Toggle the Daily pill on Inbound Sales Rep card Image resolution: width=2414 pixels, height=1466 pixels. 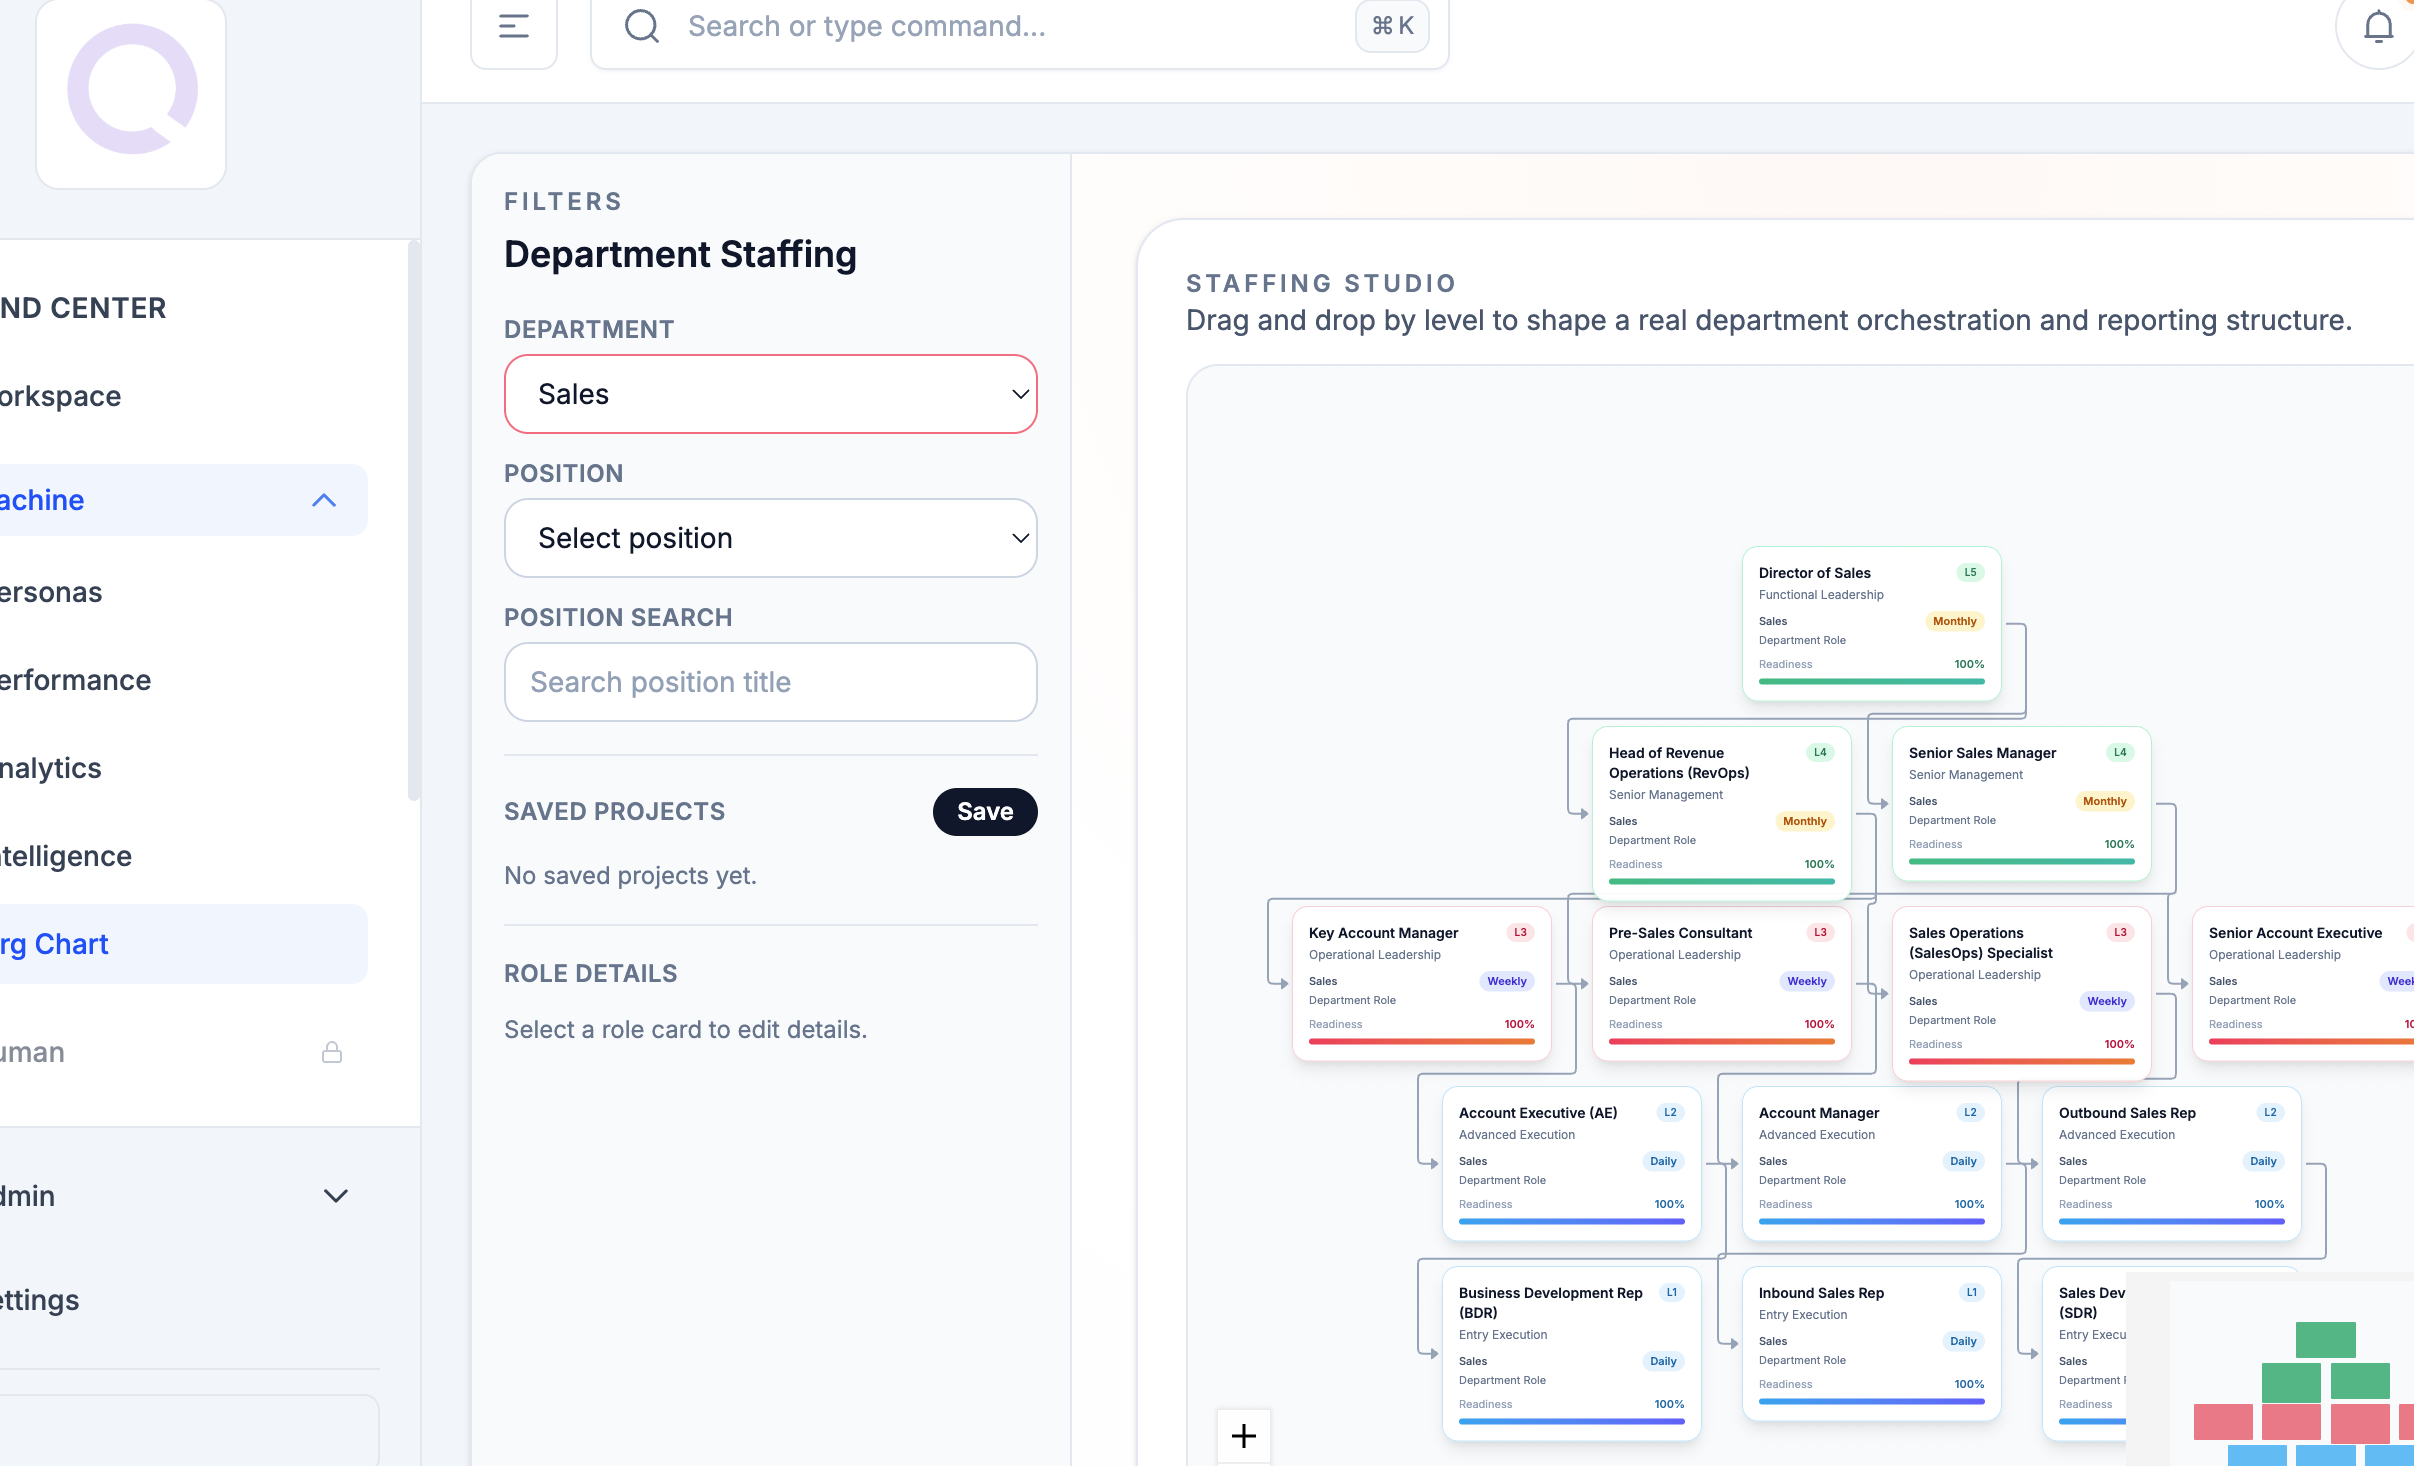tap(1962, 1341)
